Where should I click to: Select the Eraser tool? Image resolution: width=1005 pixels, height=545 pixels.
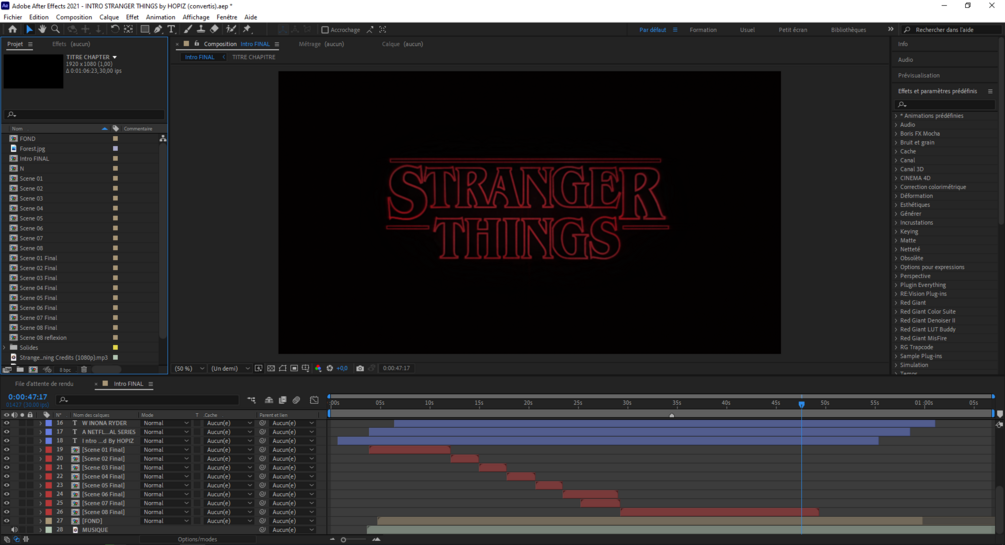[x=214, y=29]
